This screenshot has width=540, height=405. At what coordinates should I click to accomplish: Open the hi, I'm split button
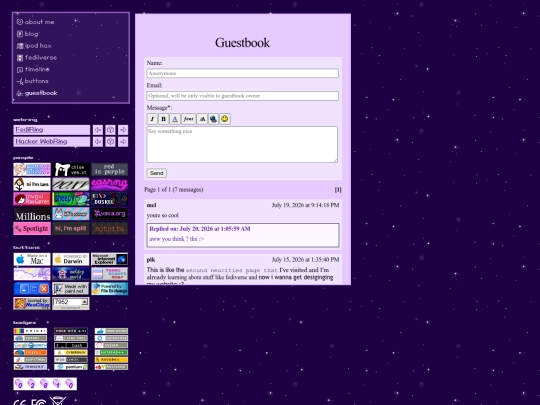pyautogui.click(x=71, y=228)
